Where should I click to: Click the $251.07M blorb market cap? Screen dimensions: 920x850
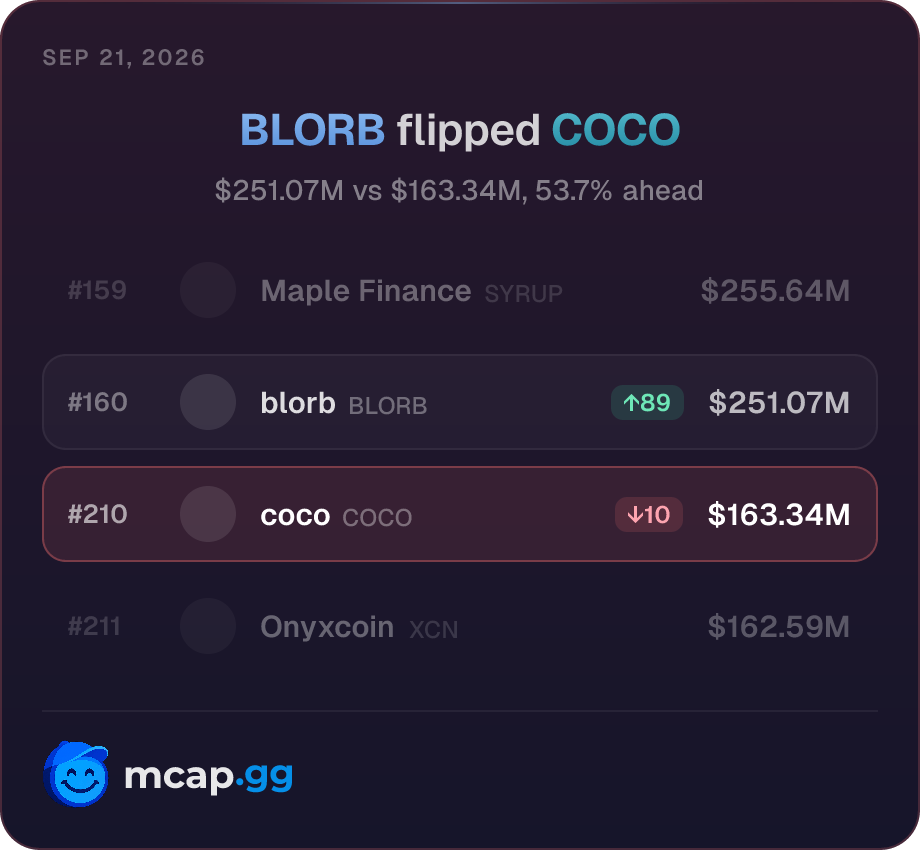(779, 402)
